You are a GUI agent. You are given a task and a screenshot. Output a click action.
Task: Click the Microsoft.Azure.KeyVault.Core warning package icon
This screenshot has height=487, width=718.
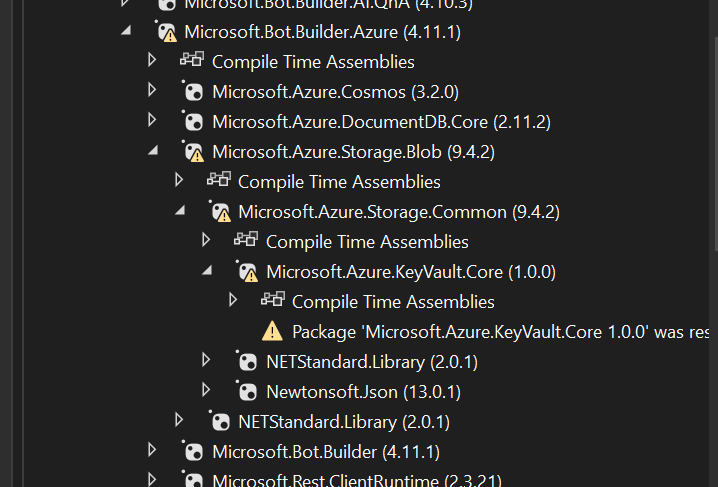(246, 272)
